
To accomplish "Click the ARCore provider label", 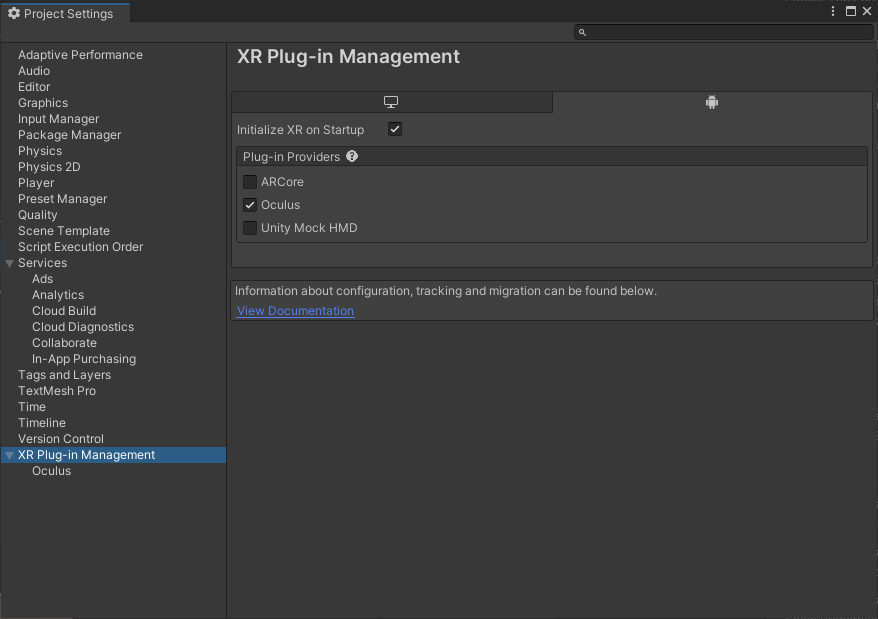I will 282,182.
